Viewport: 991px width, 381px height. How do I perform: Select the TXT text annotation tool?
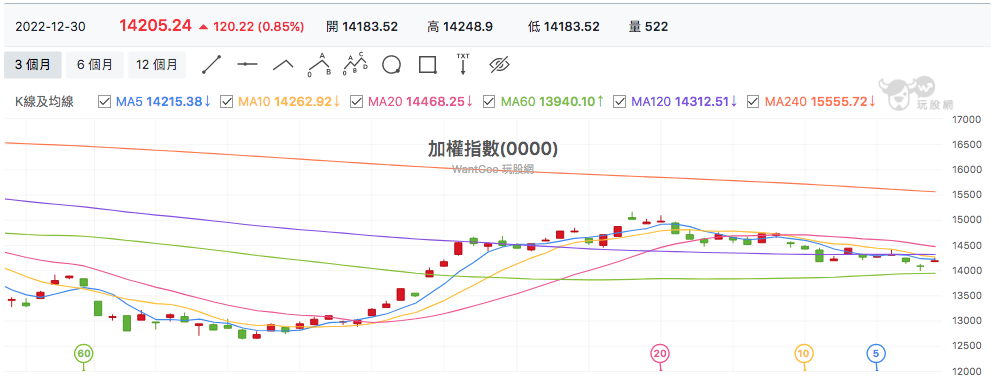[x=463, y=64]
